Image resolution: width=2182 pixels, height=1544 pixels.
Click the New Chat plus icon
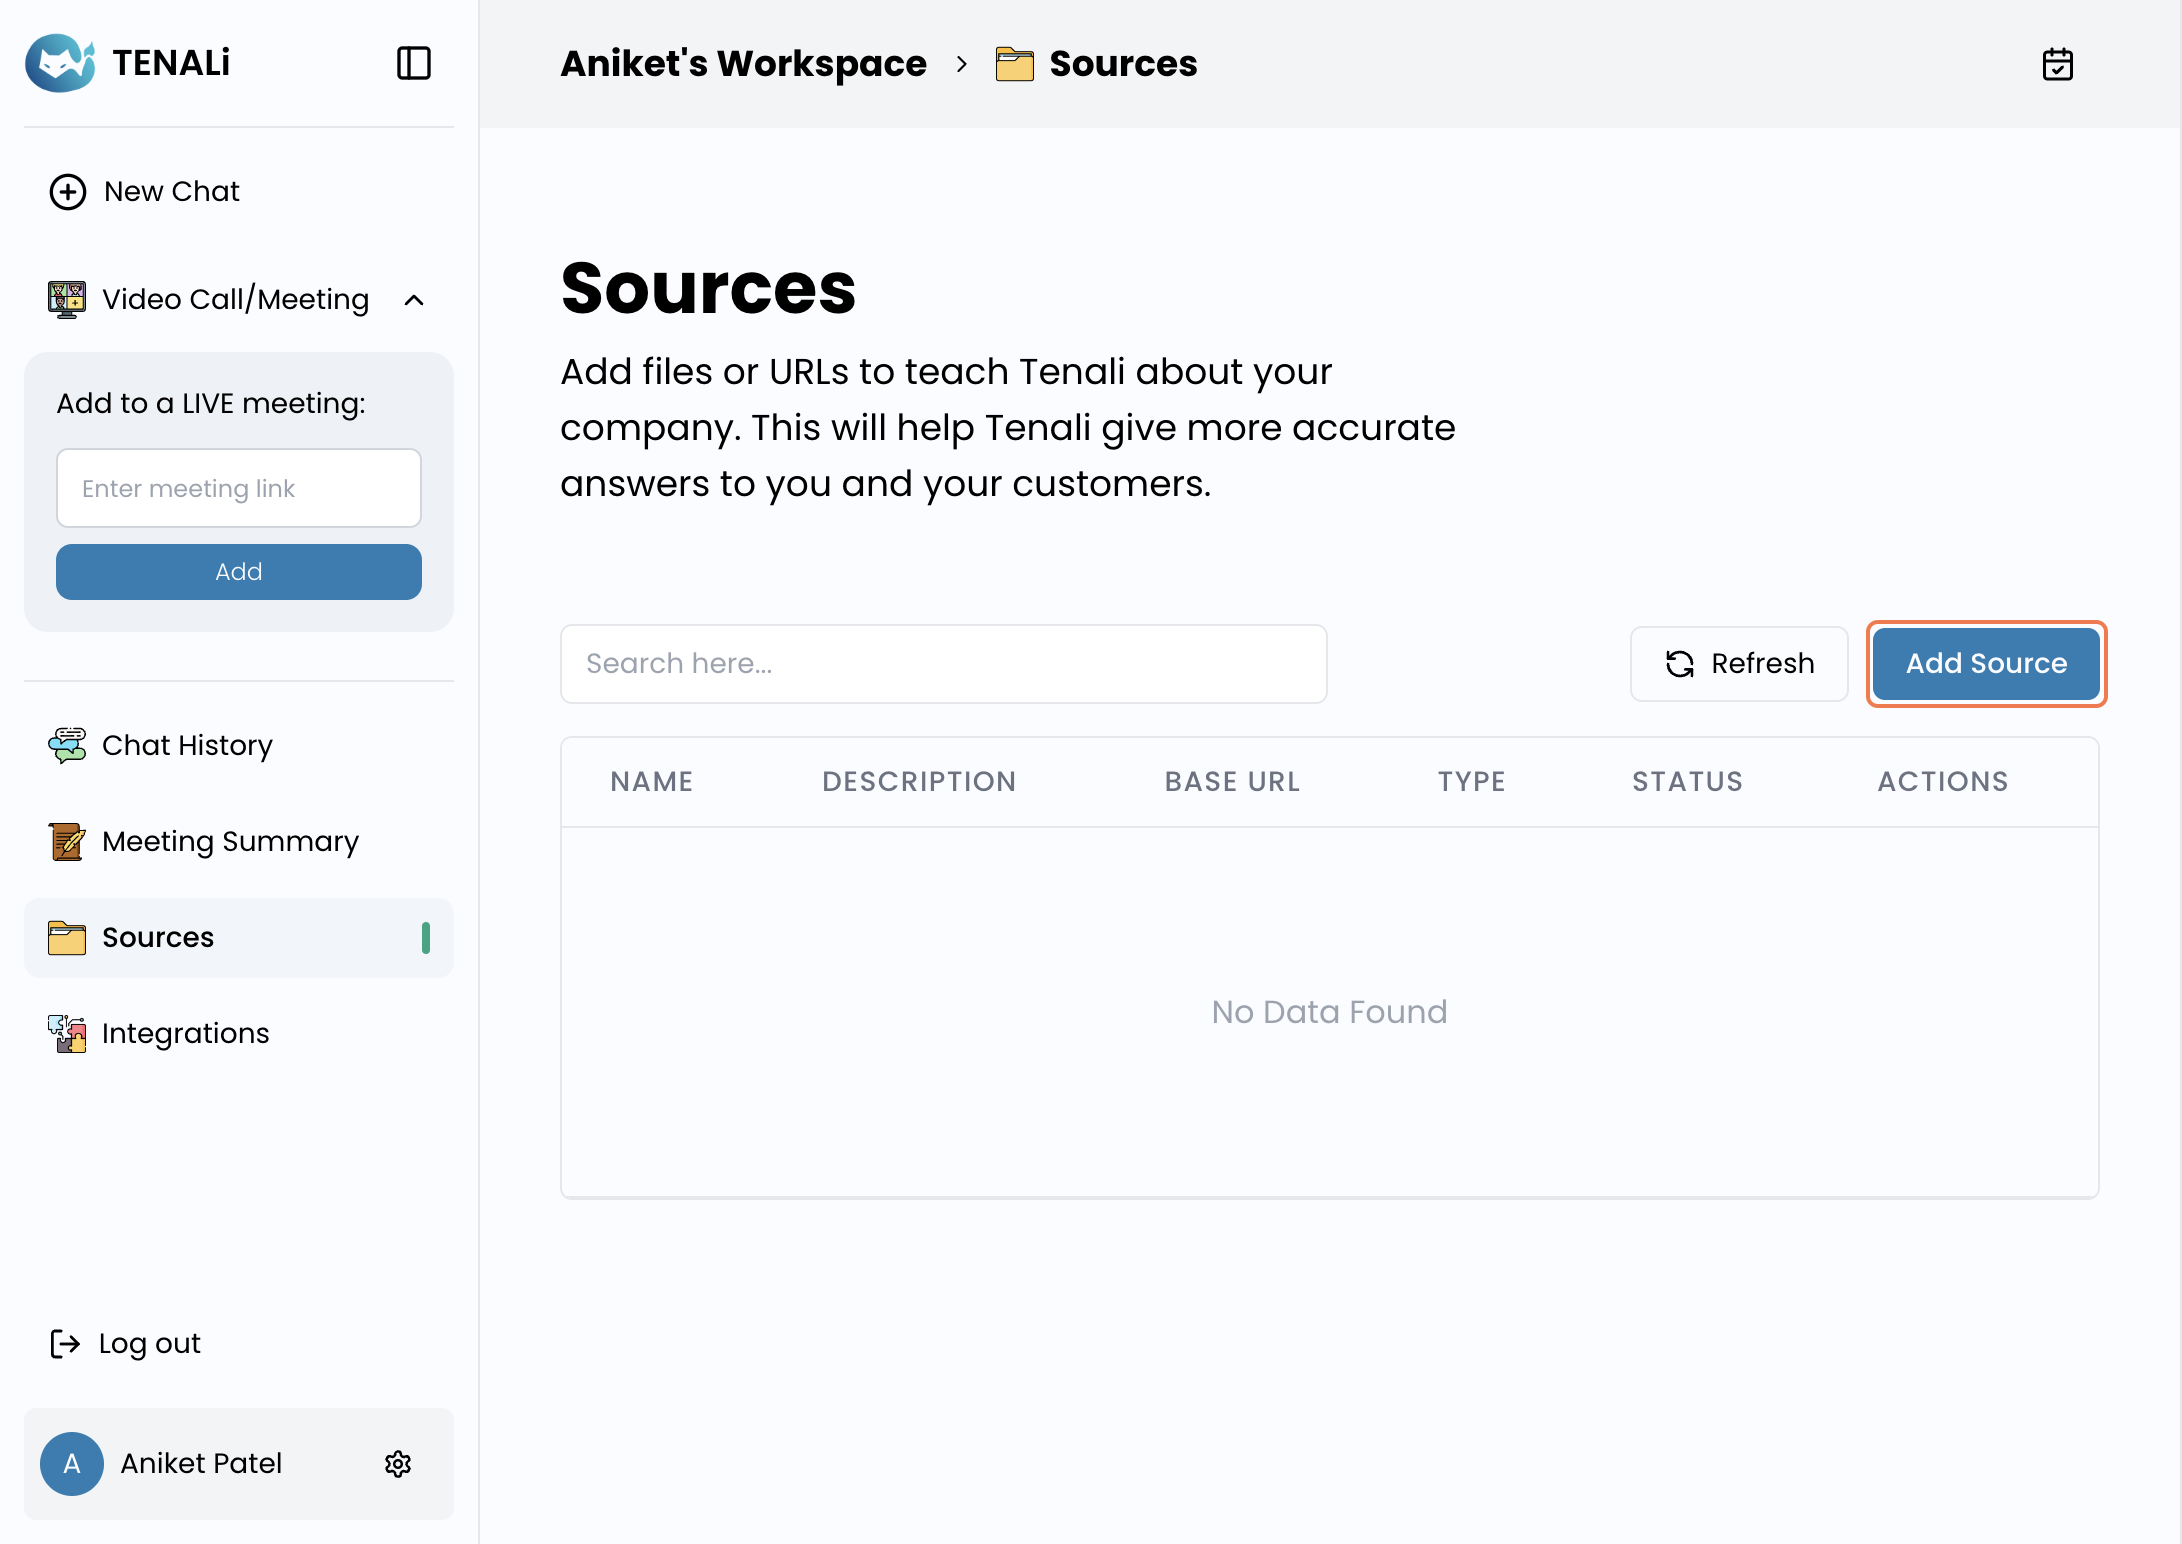(x=68, y=191)
